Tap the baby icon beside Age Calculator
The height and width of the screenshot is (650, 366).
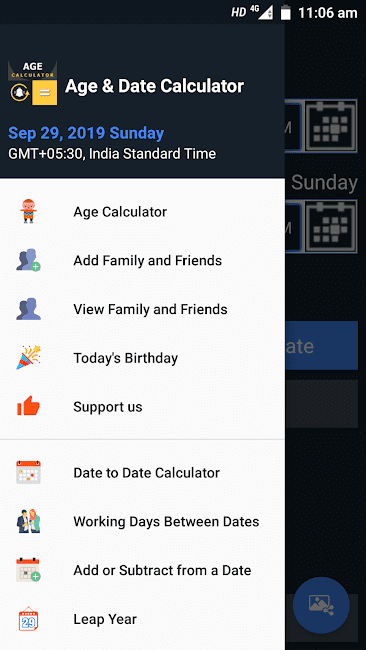coord(28,211)
